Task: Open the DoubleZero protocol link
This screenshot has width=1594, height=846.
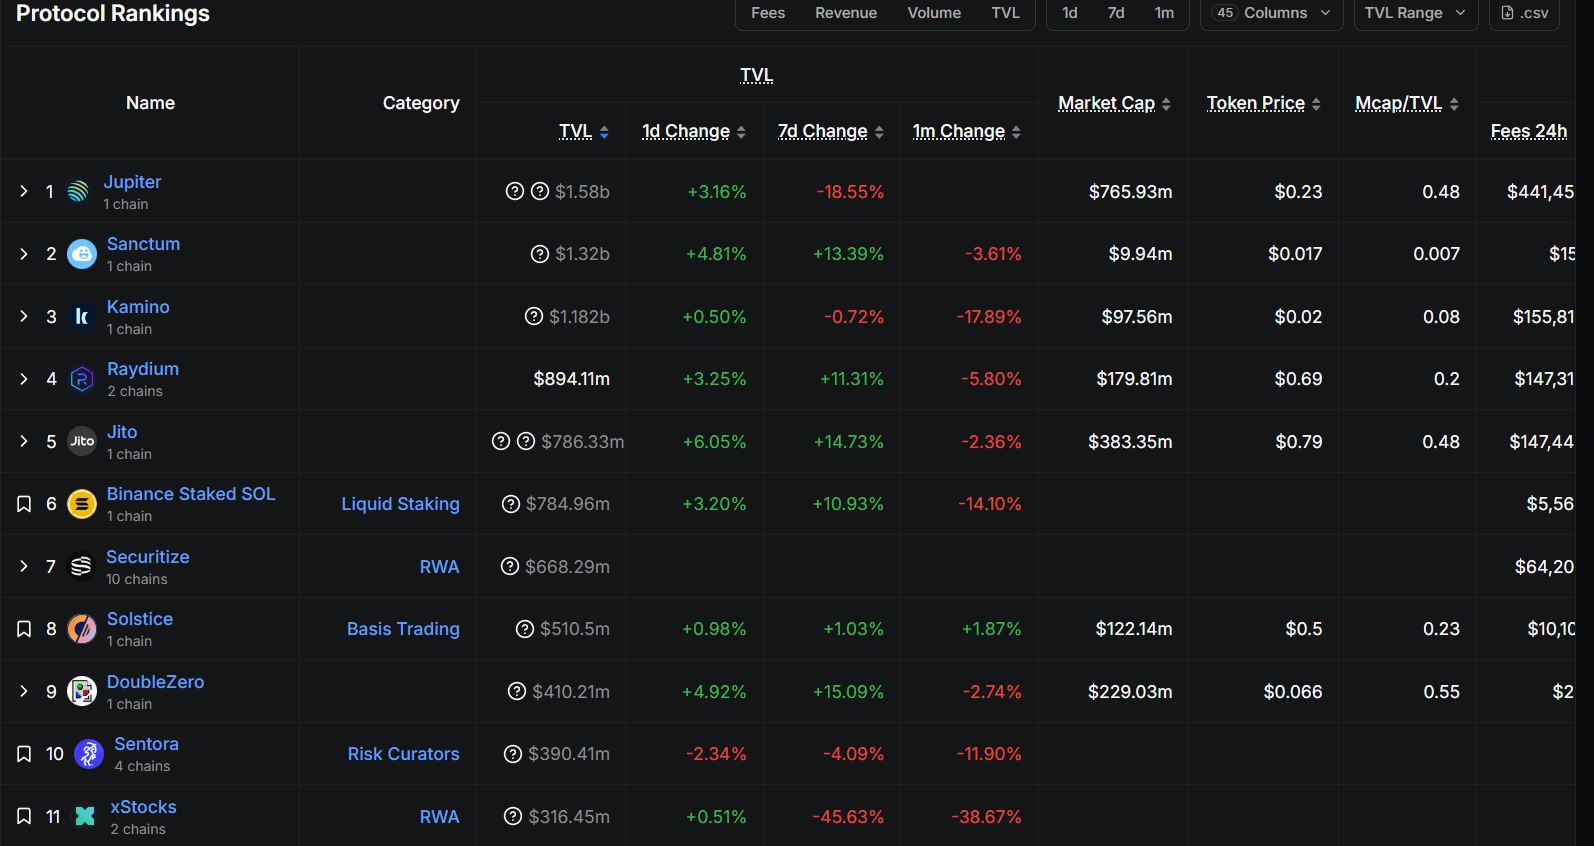Action: (156, 682)
